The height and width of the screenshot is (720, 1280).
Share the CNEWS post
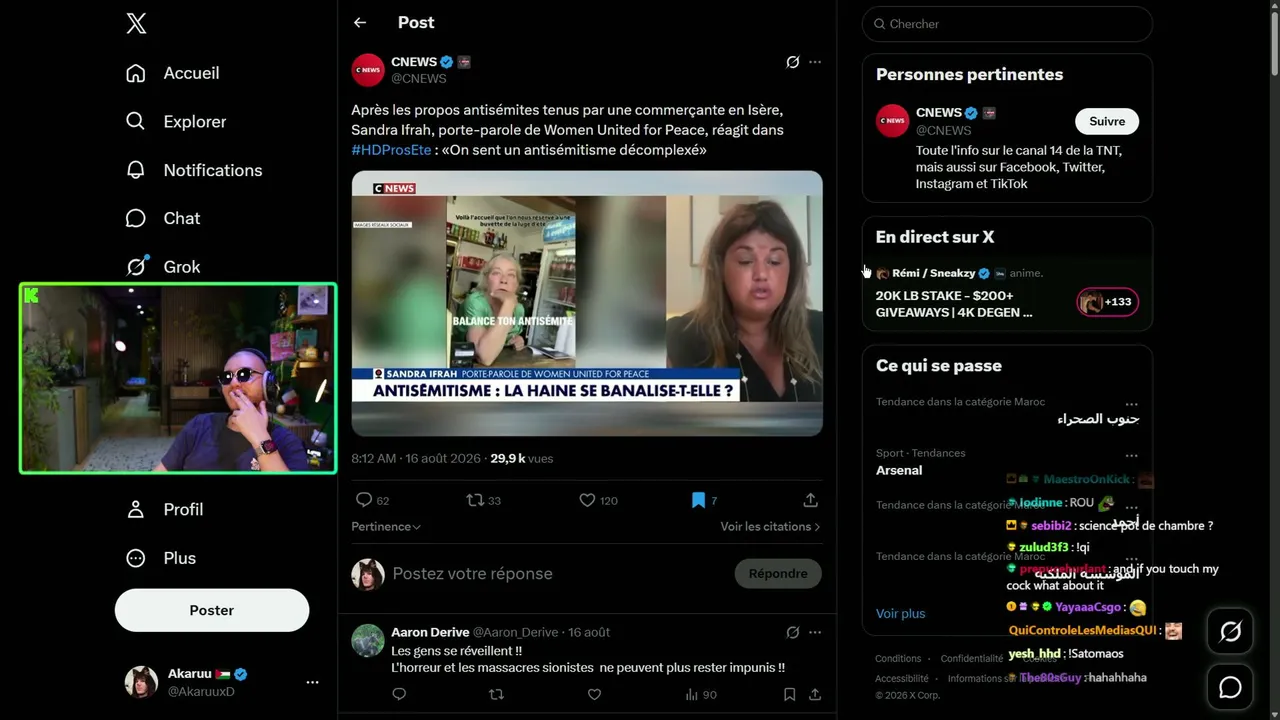pyautogui.click(x=810, y=500)
